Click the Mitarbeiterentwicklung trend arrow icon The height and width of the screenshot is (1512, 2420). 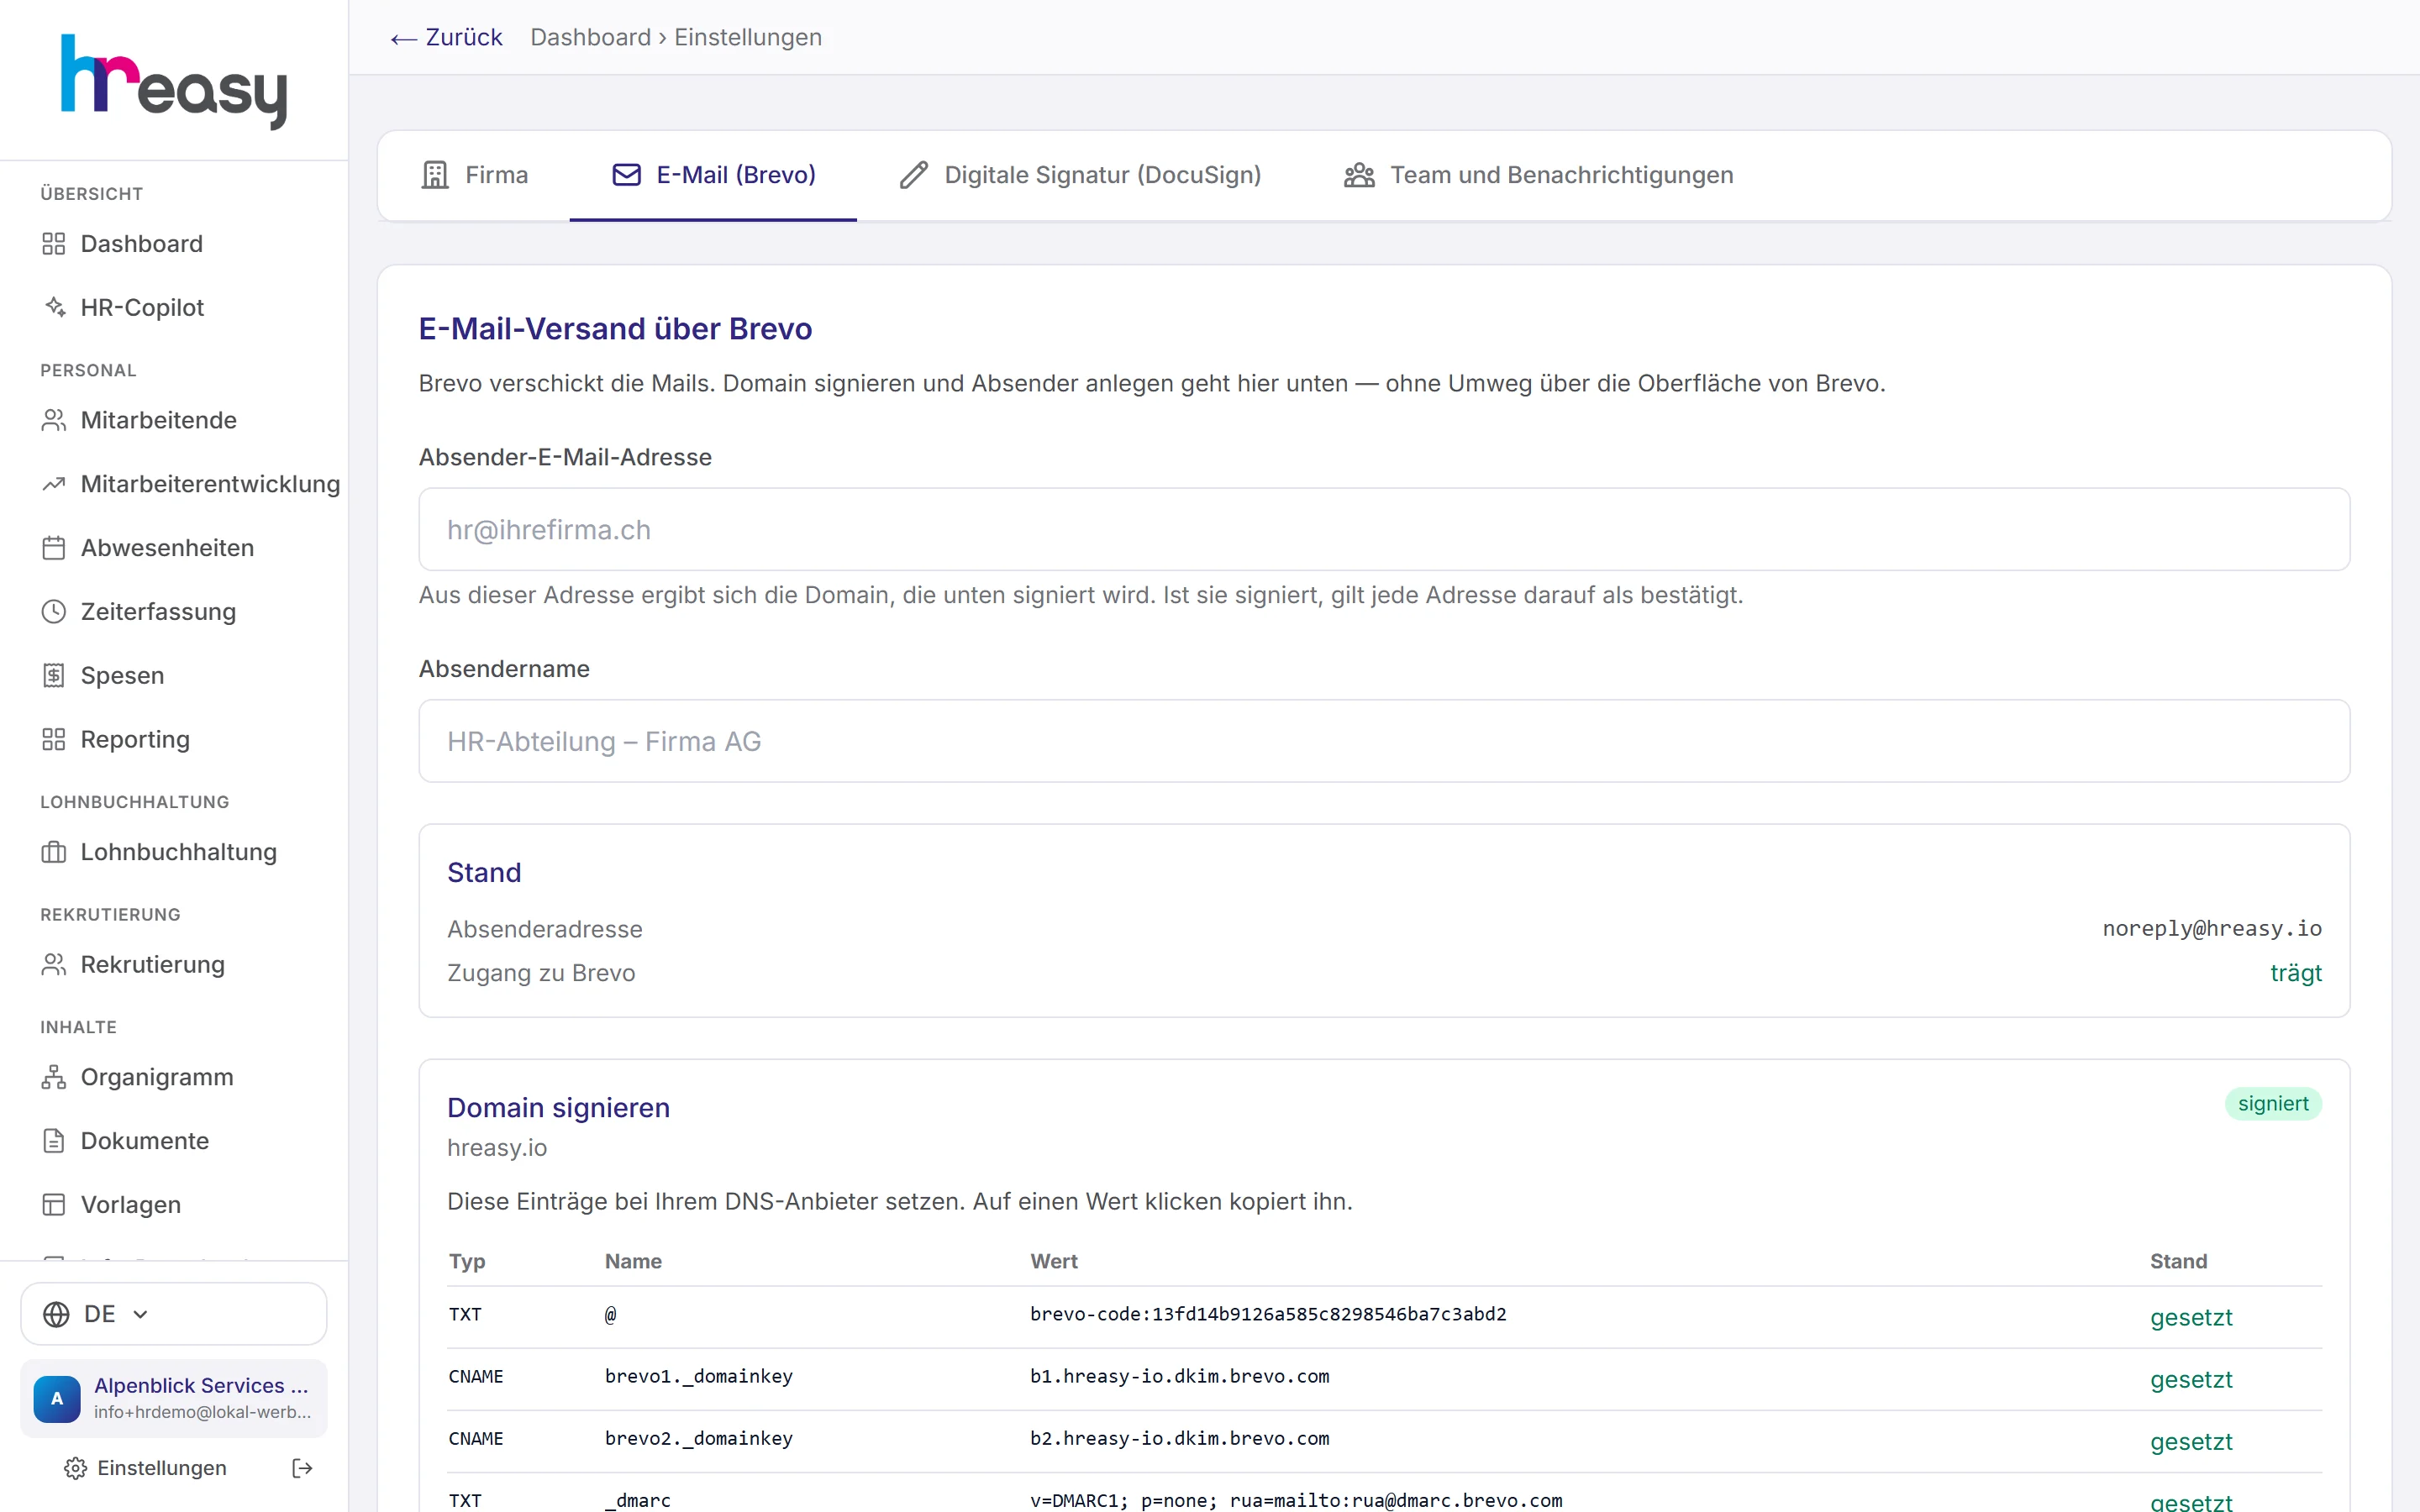click(x=54, y=484)
